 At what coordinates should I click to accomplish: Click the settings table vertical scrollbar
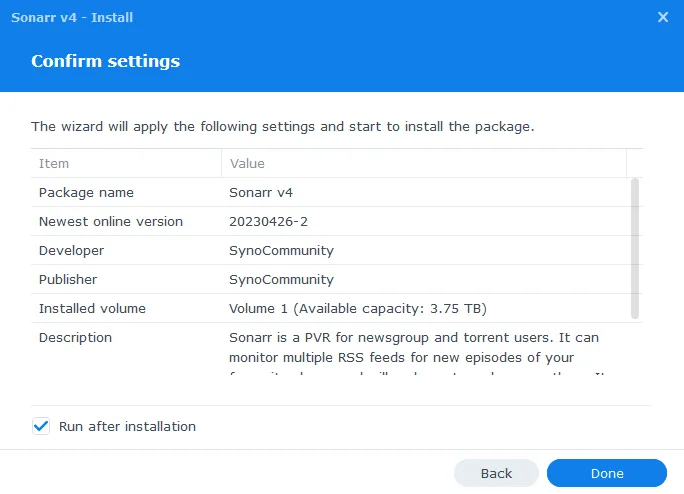tap(635, 248)
